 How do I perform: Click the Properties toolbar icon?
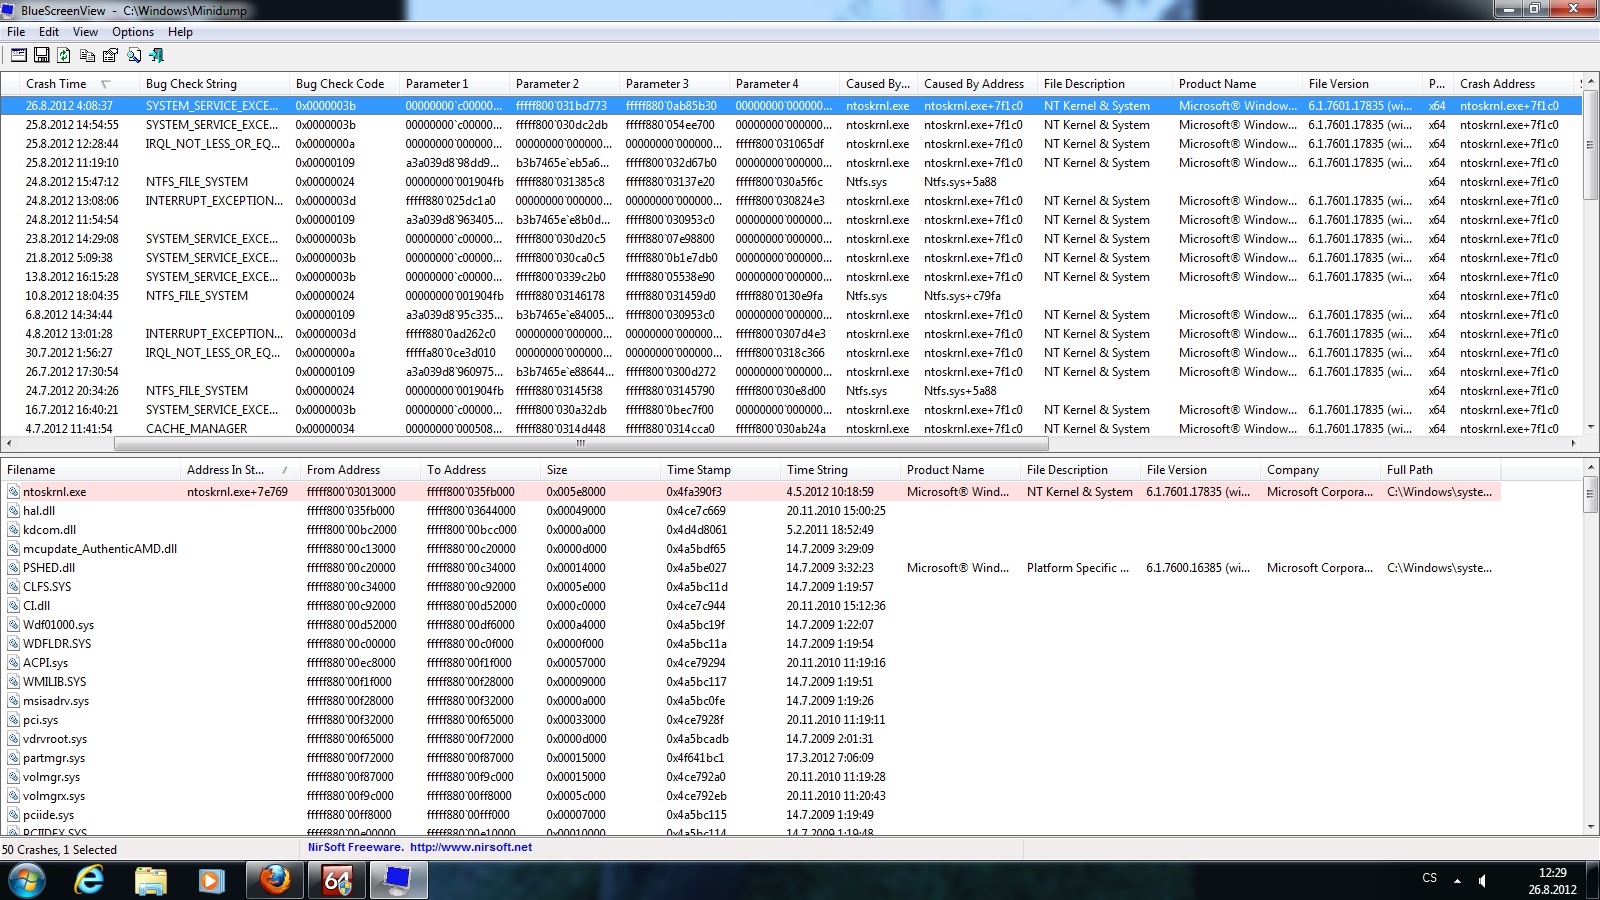pos(110,55)
